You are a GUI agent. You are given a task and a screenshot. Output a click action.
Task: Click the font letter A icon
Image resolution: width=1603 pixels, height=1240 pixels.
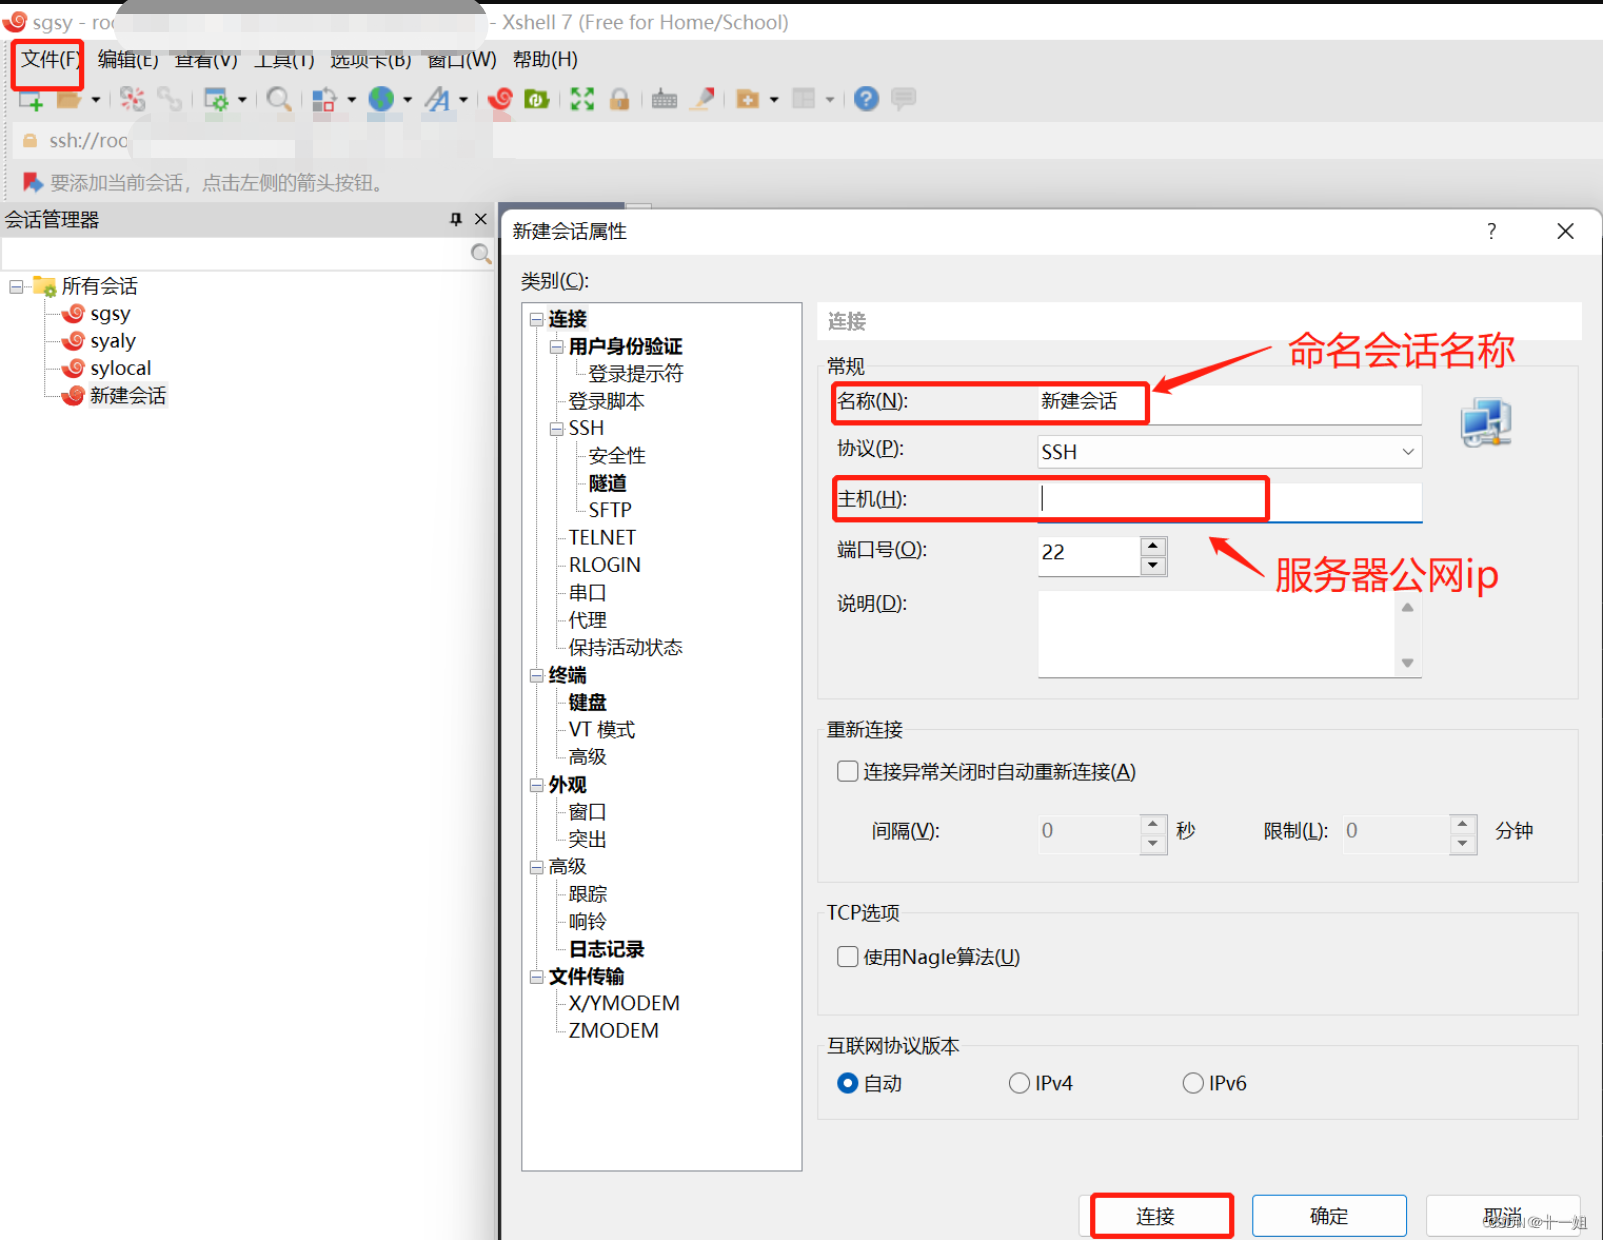[437, 99]
